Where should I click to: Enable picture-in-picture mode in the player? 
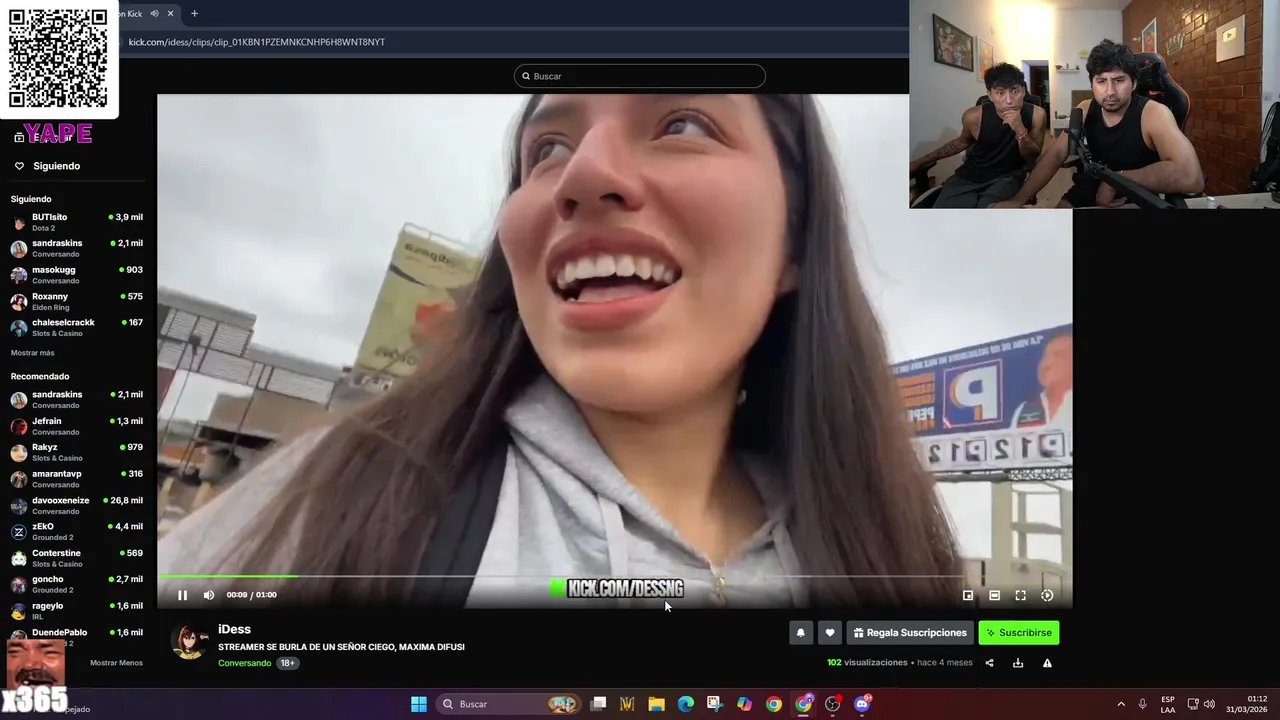pos(968,595)
